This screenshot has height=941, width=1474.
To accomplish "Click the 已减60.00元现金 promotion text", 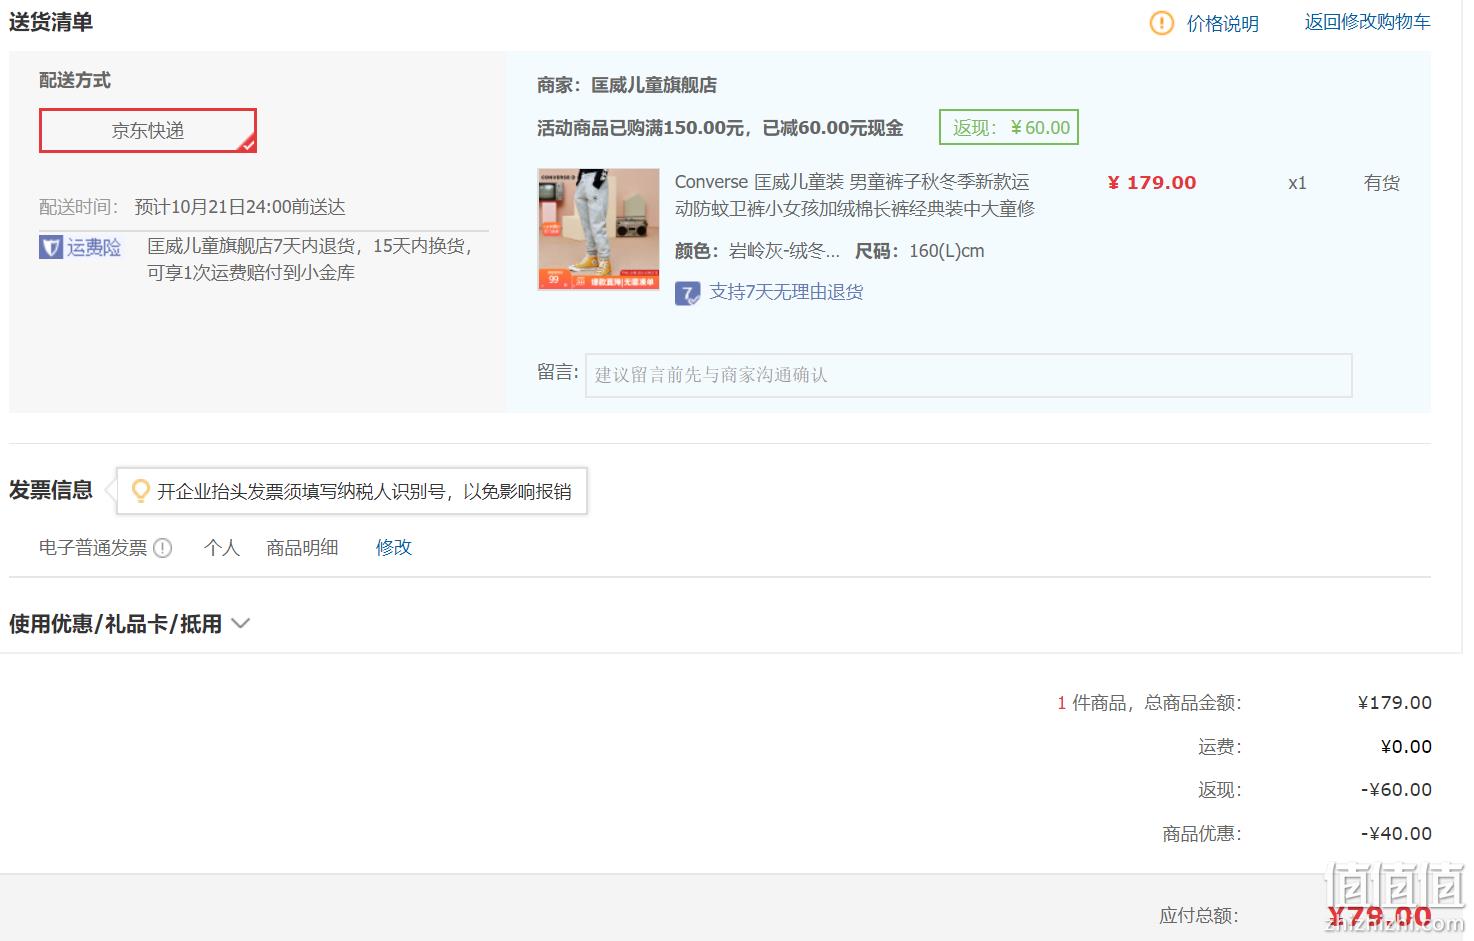I will [833, 128].
